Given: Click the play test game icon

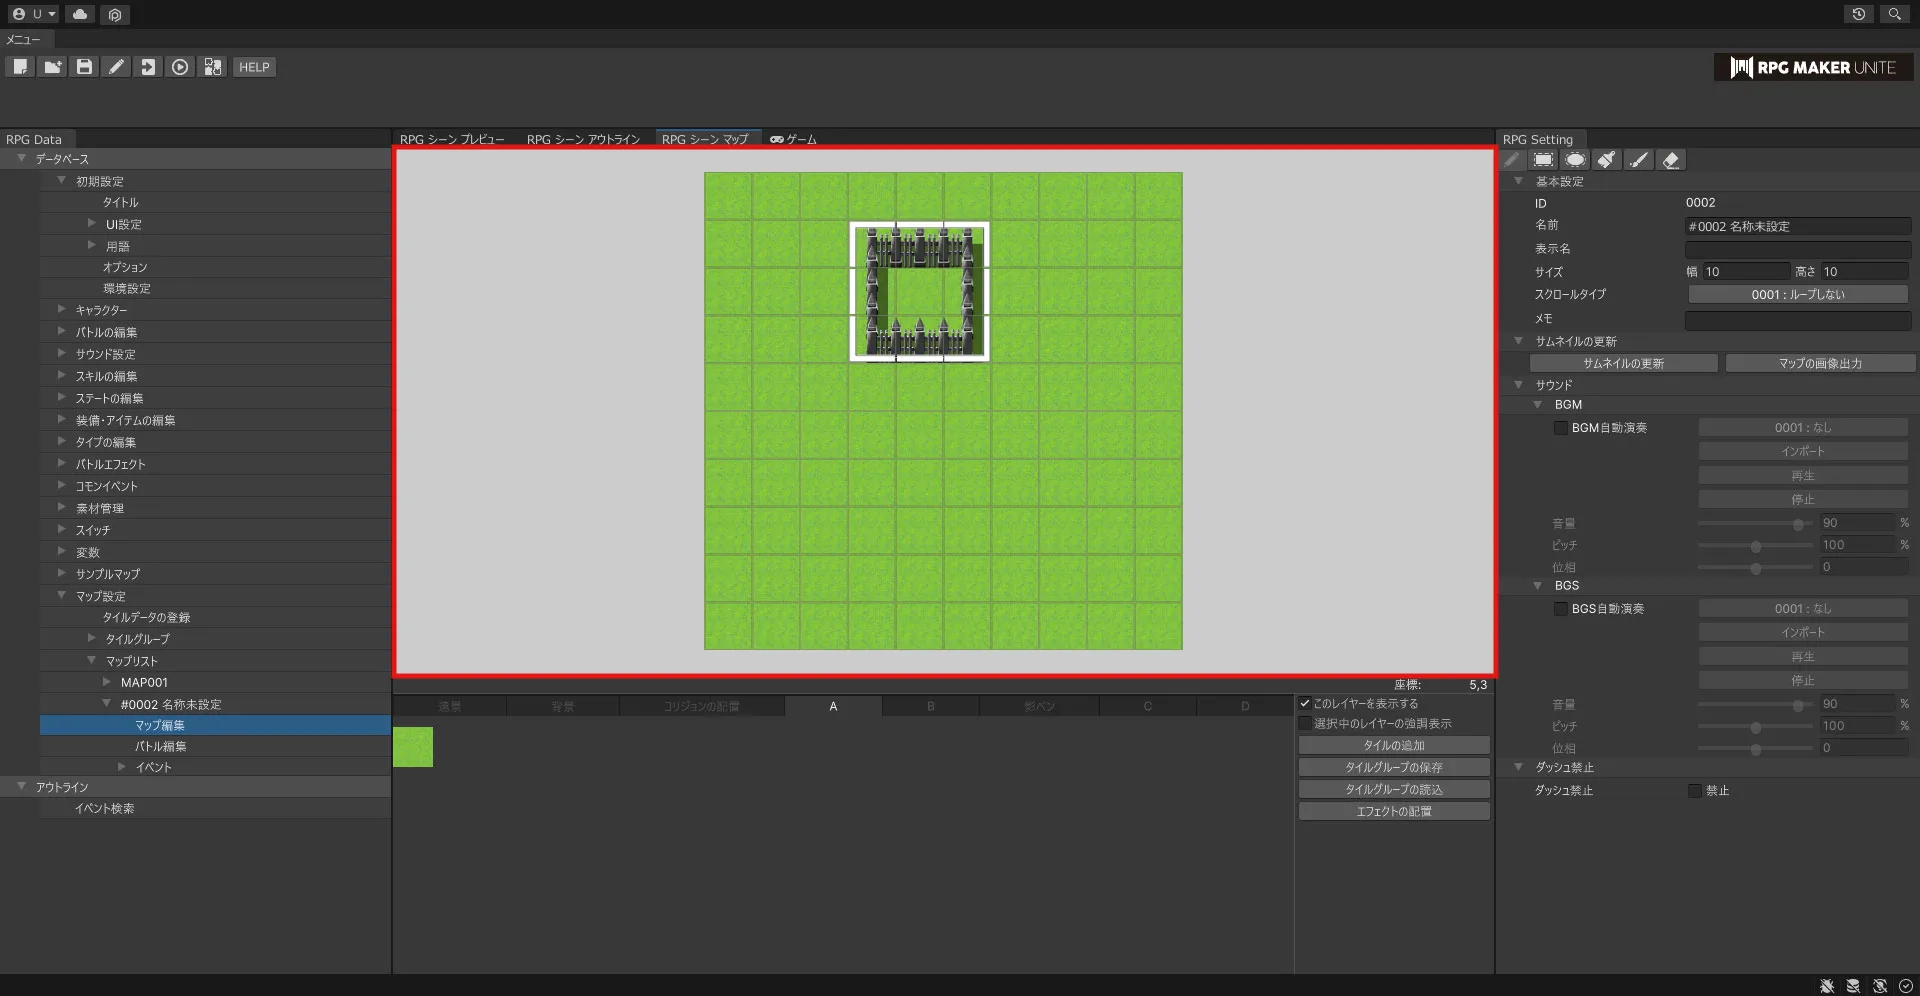Looking at the screenshot, I should [x=180, y=67].
